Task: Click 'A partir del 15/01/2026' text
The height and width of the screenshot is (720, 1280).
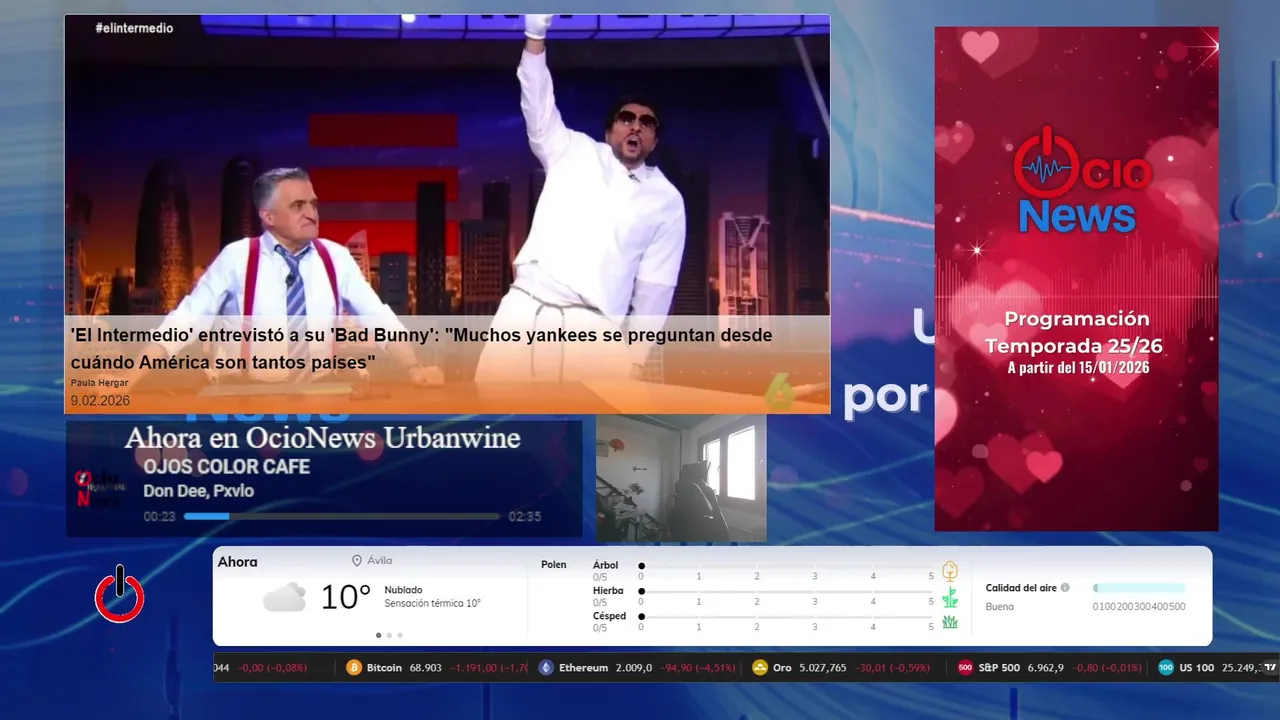Action: coord(1078,368)
